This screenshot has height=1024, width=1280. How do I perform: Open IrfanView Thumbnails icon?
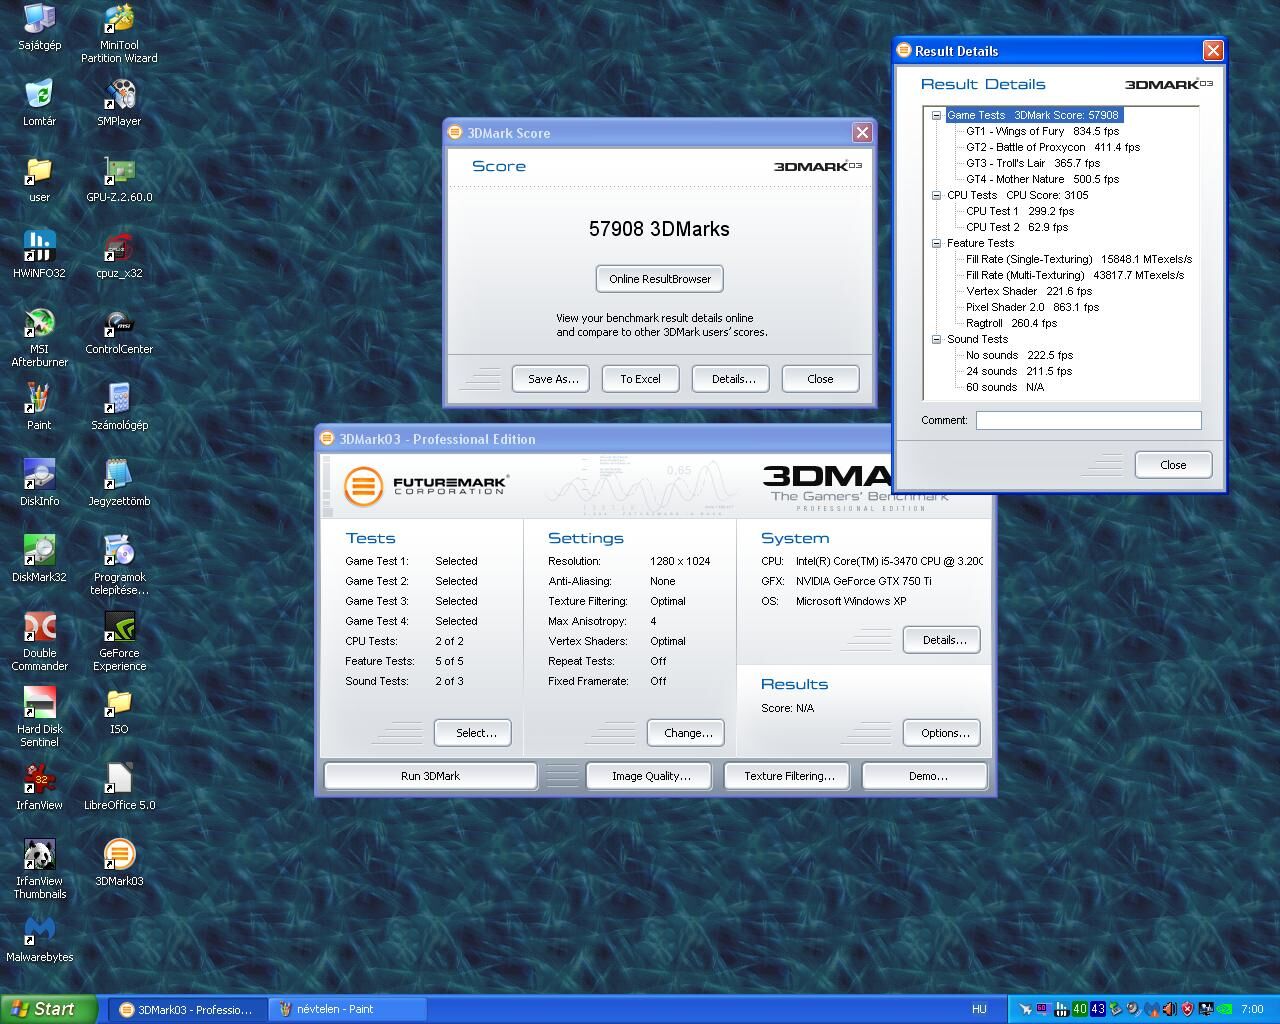(x=39, y=869)
